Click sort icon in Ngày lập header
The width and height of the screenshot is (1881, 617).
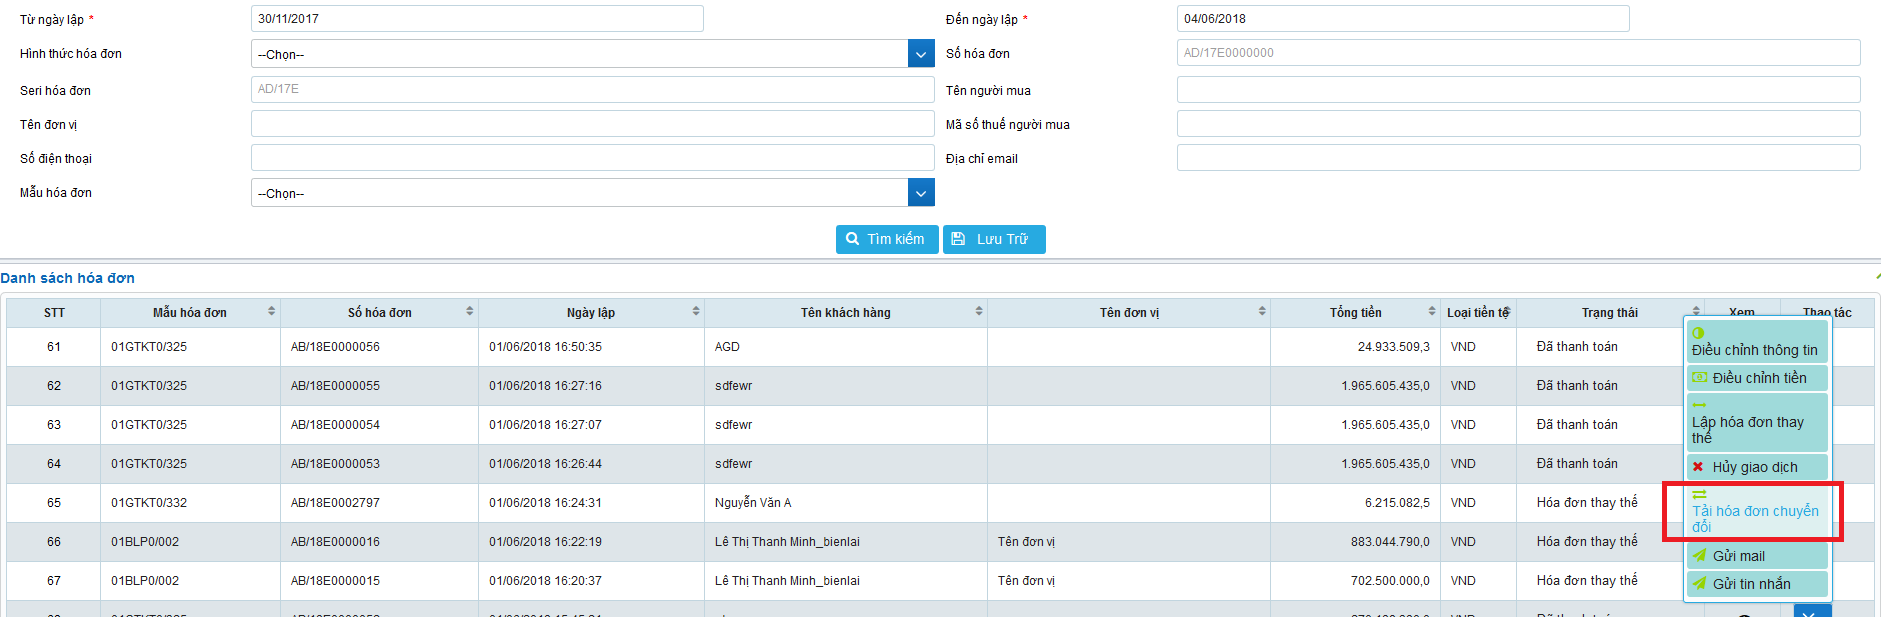[696, 312]
